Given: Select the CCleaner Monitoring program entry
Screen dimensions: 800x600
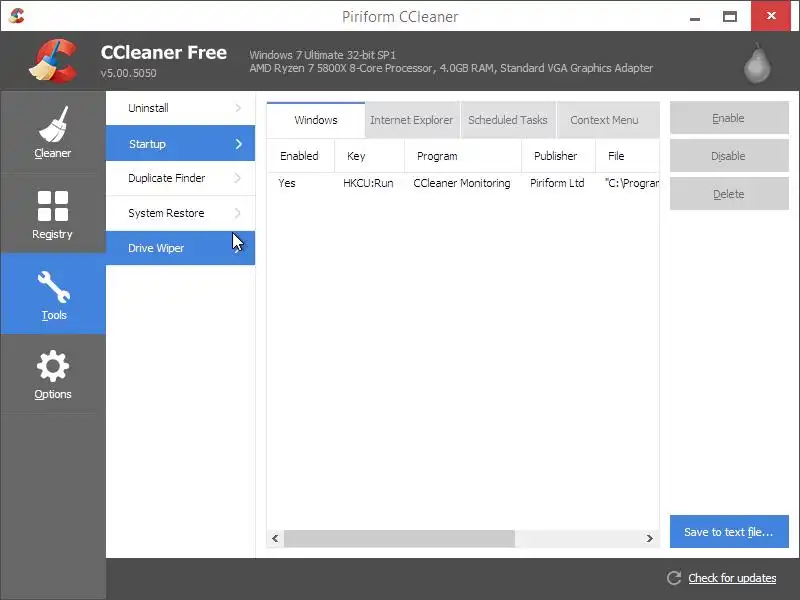Looking at the screenshot, I should (x=462, y=183).
